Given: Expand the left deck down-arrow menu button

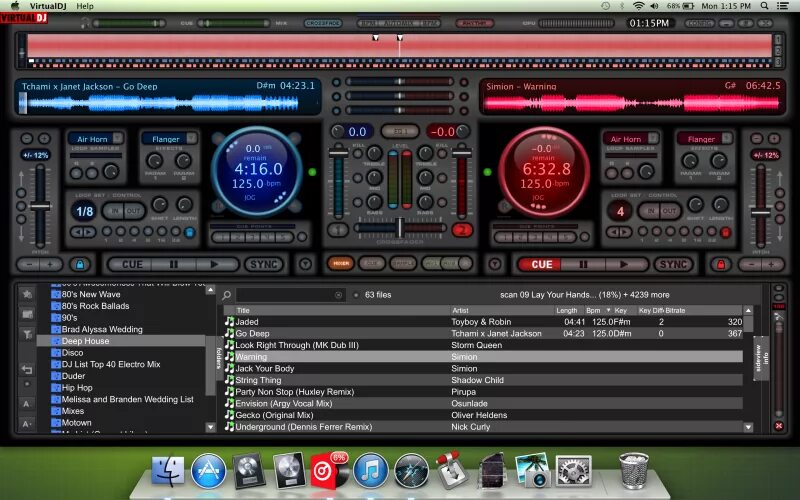Looking at the screenshot, I should click(305, 264).
